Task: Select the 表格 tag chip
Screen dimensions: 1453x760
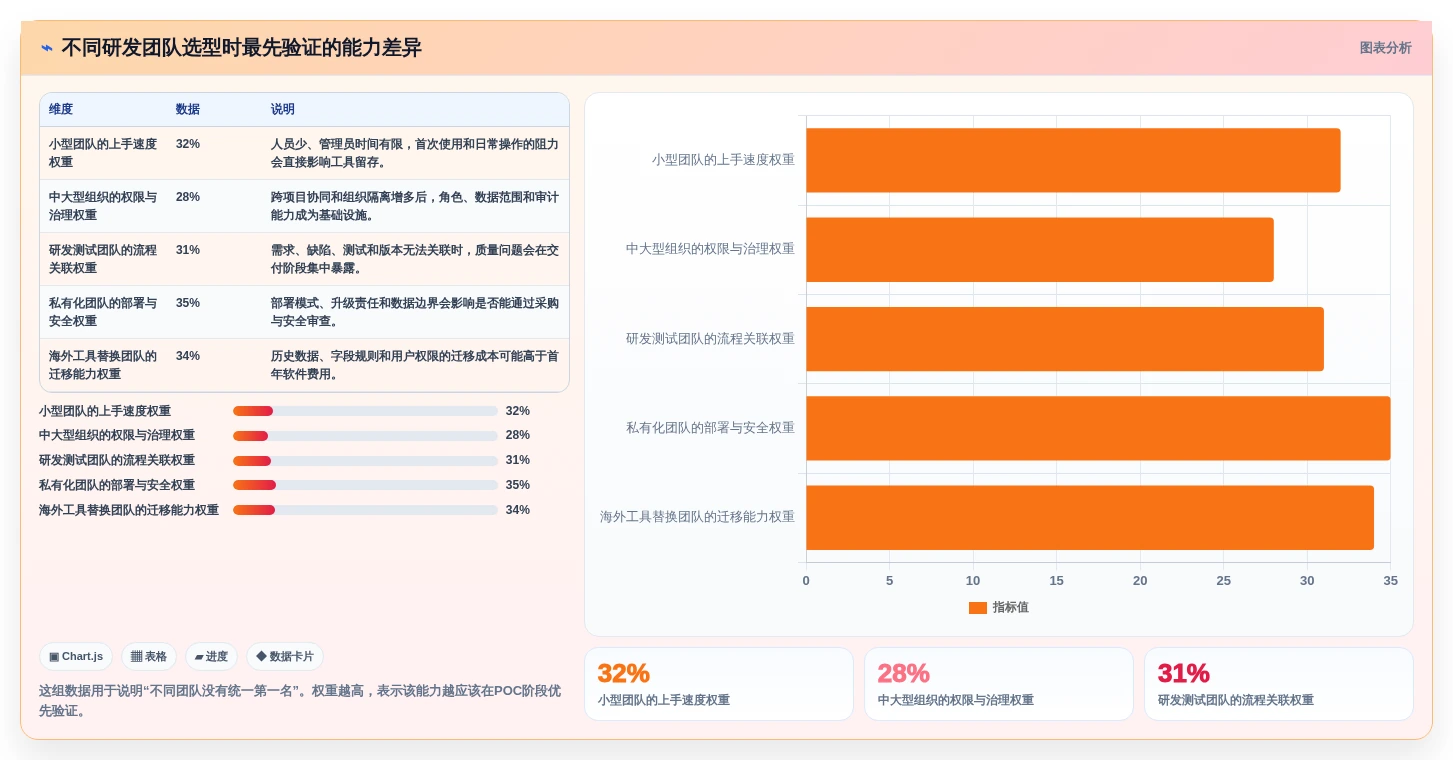Action: tap(149, 656)
